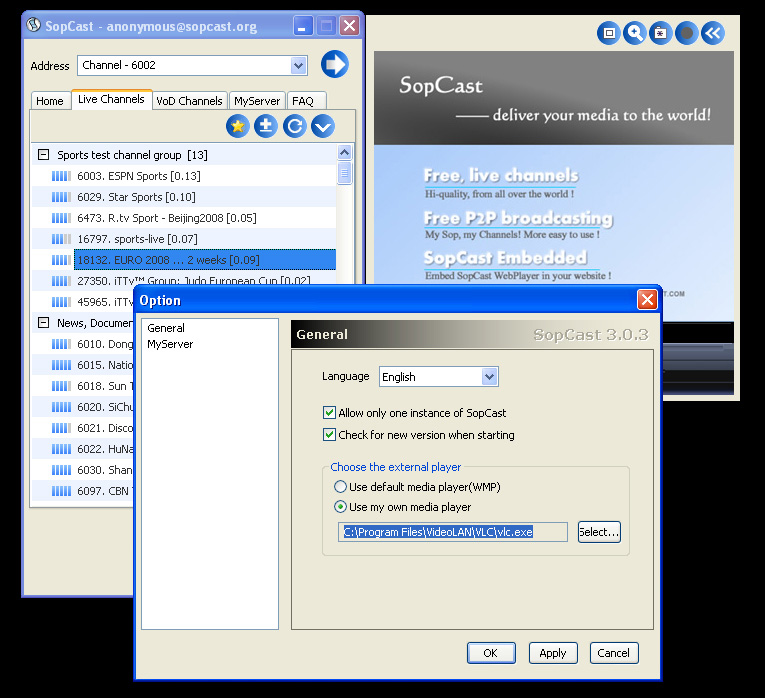This screenshot has height=698, width=765.
Task: Click the channel list scrollbar up arrow
Action: [x=344, y=153]
